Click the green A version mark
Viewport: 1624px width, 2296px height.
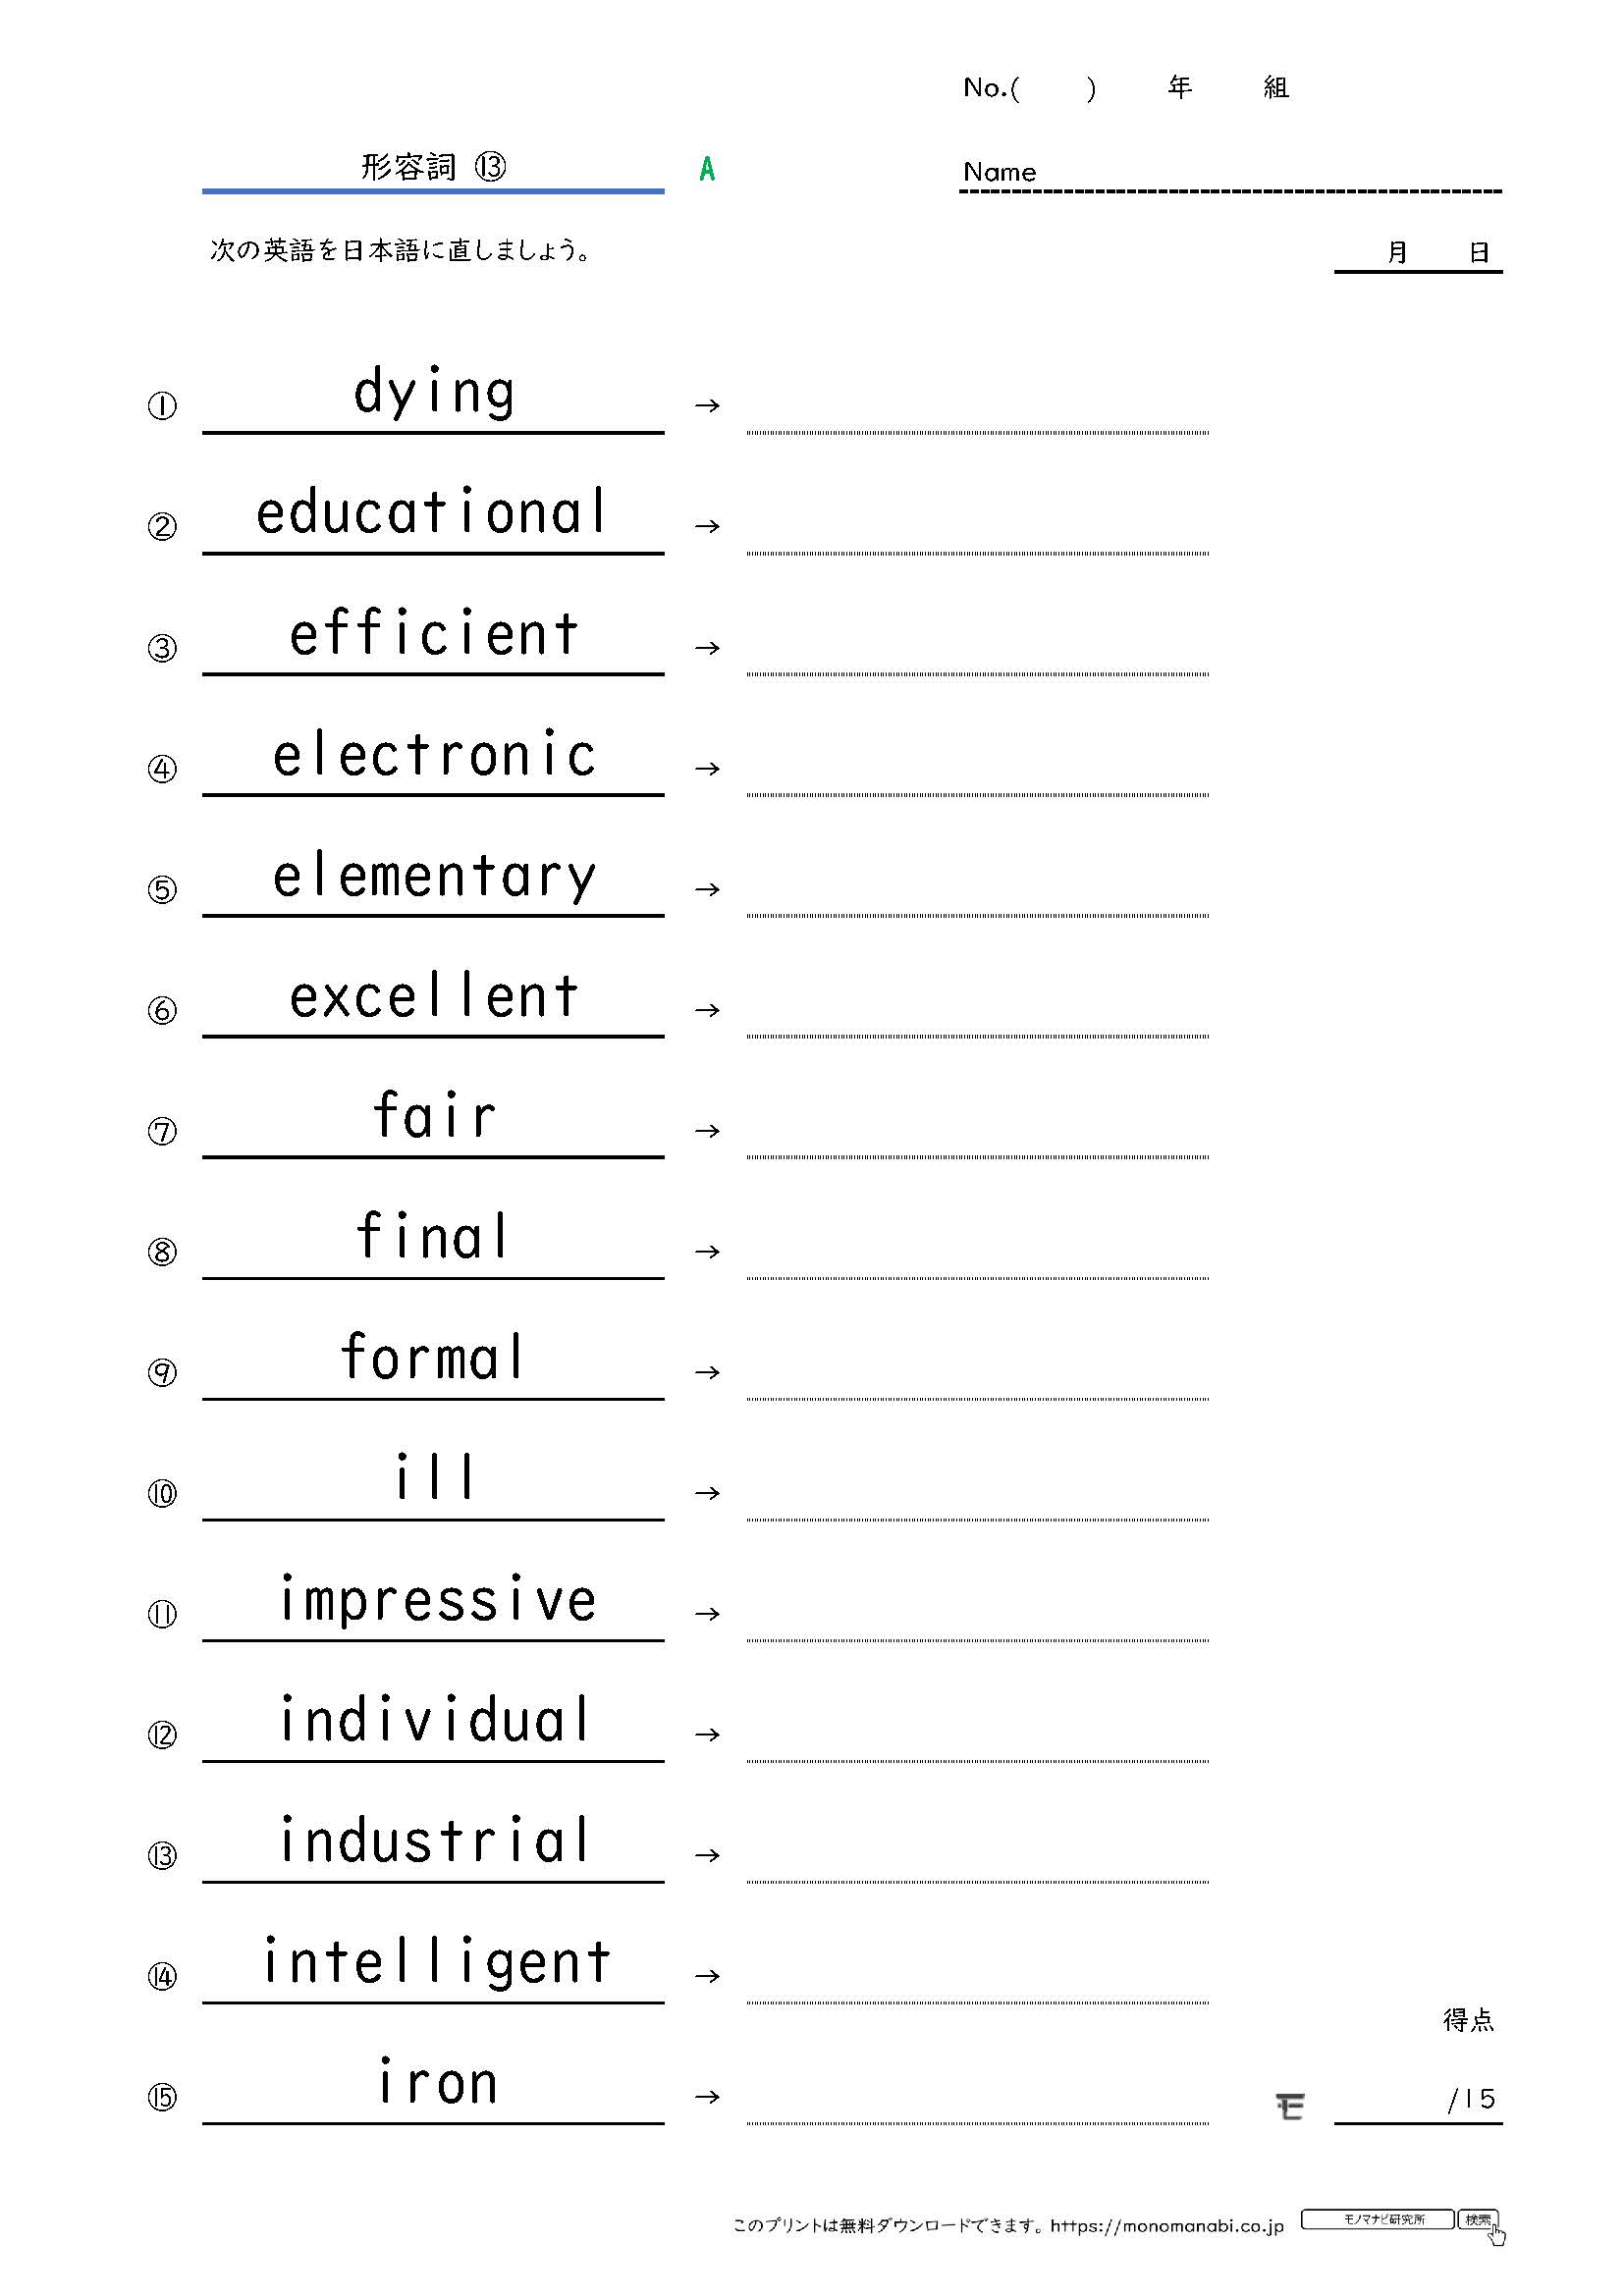[x=707, y=170]
